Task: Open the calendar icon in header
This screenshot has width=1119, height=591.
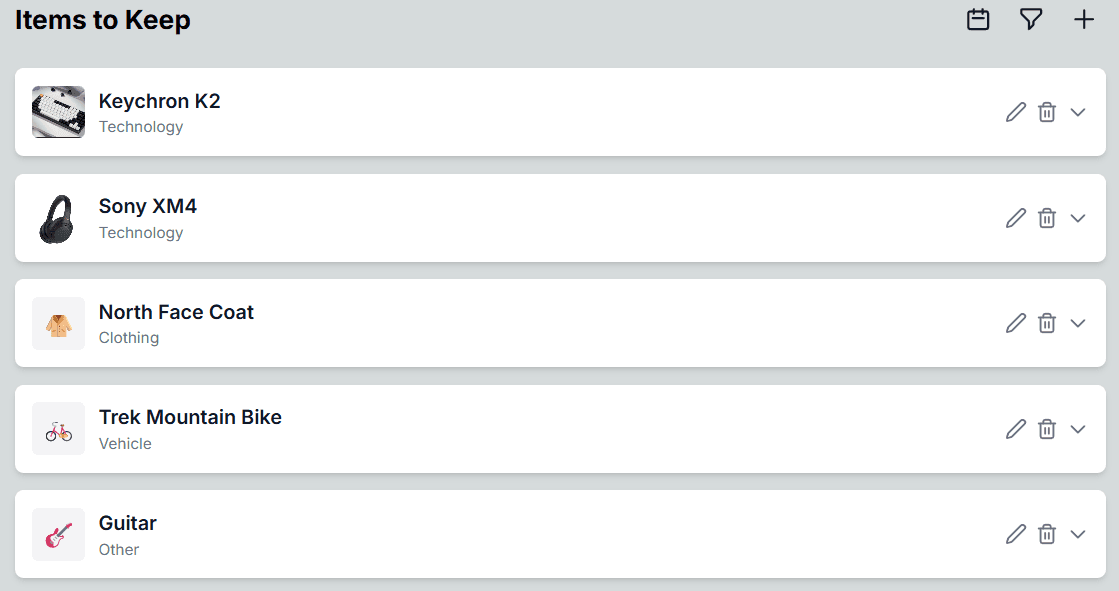Action: 978,19
